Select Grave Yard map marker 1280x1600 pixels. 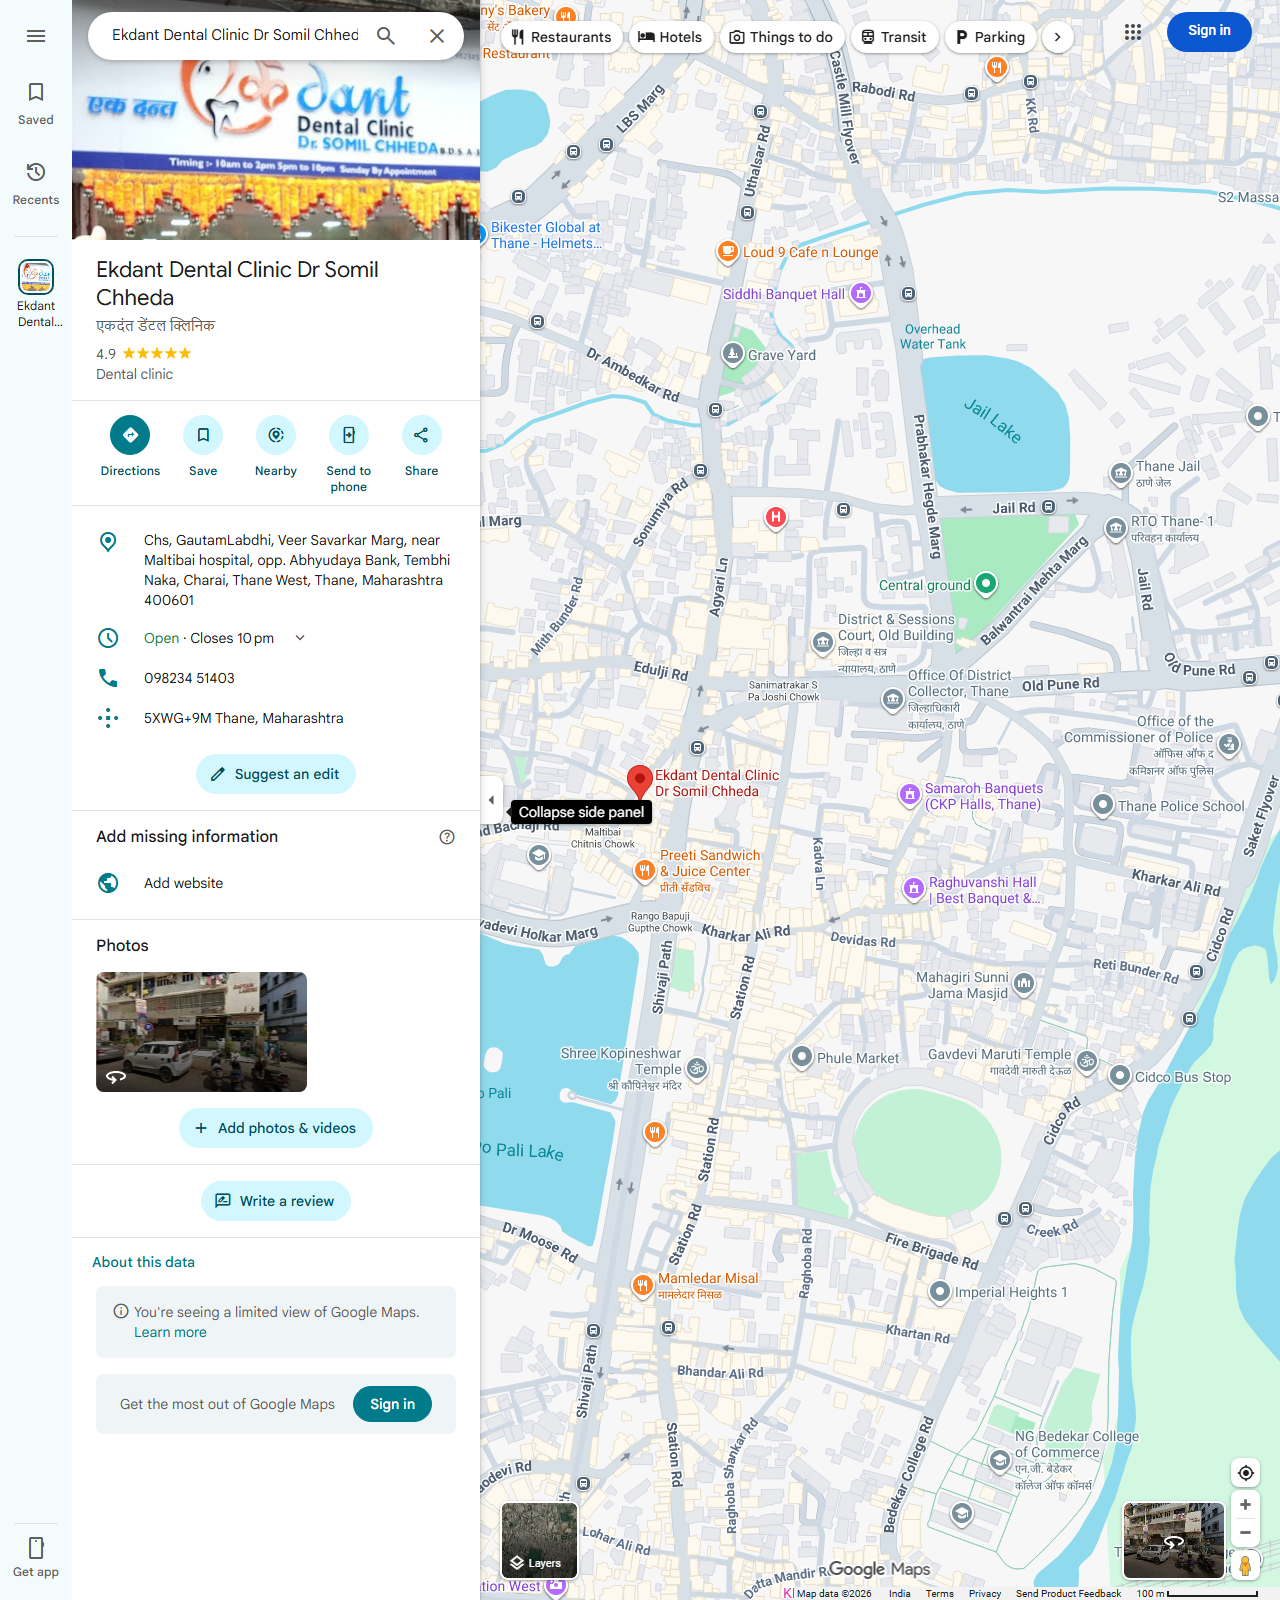733,354
